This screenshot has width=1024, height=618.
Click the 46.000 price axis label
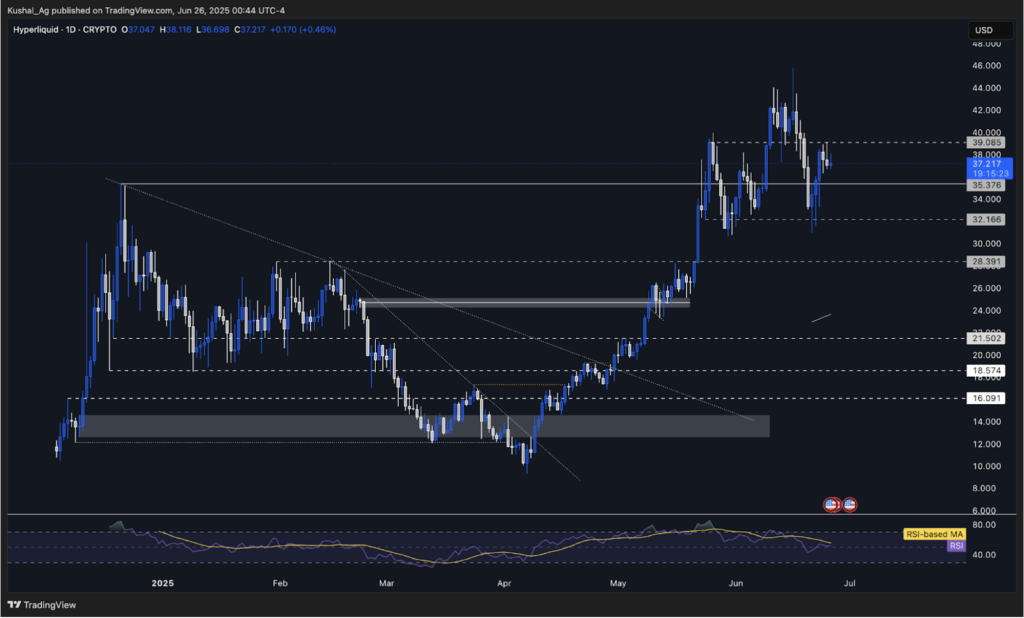(986, 66)
